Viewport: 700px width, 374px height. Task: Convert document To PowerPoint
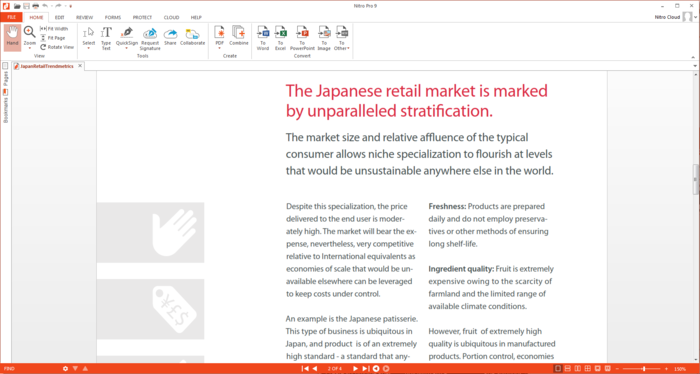tap(302, 38)
